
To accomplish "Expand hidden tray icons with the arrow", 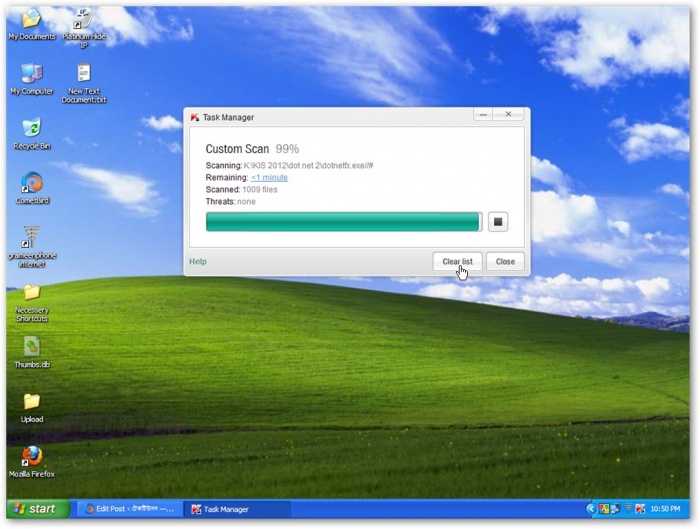I will click(591, 508).
